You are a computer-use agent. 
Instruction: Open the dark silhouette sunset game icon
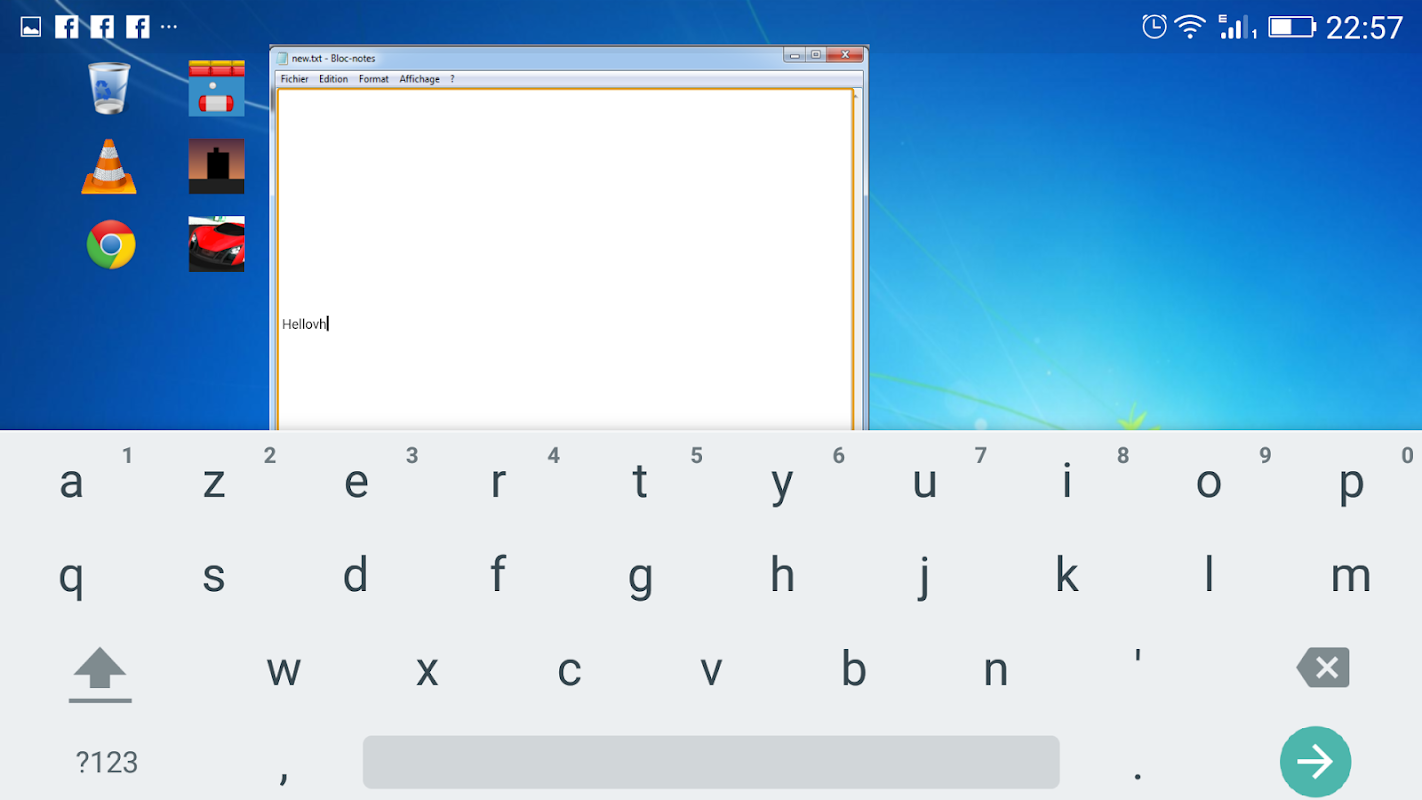(217, 166)
